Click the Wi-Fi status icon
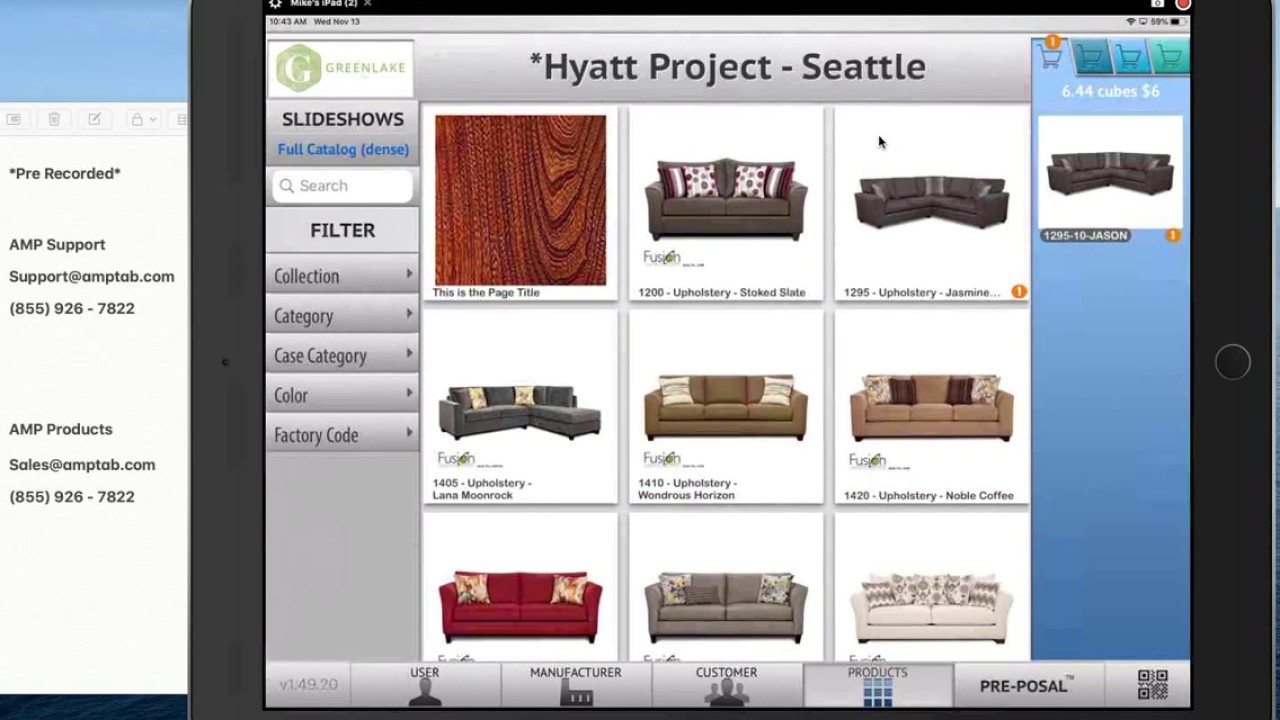Image resolution: width=1280 pixels, height=720 pixels. (x=1130, y=21)
